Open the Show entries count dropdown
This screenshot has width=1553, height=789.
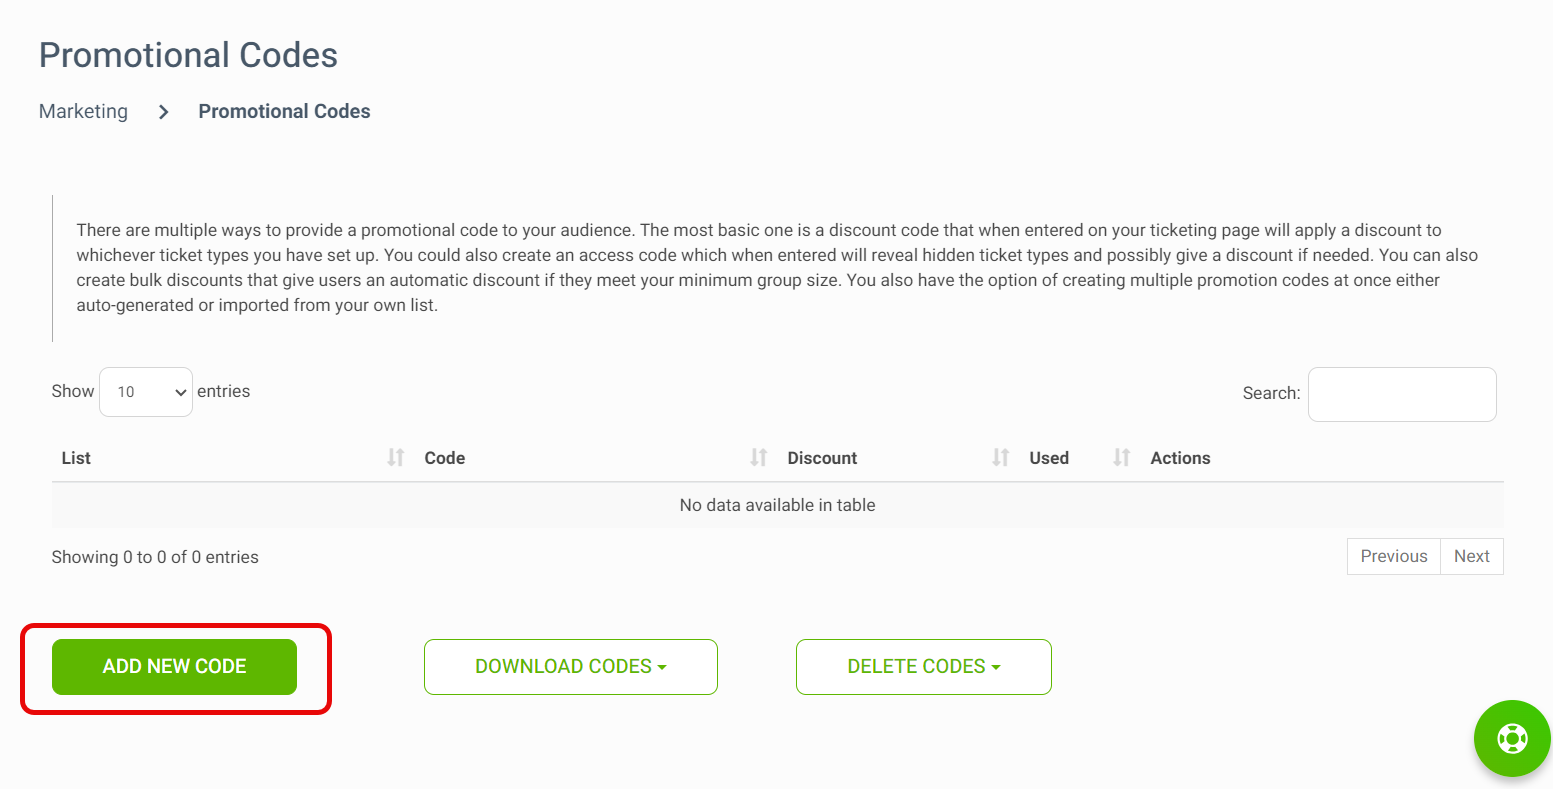(146, 392)
